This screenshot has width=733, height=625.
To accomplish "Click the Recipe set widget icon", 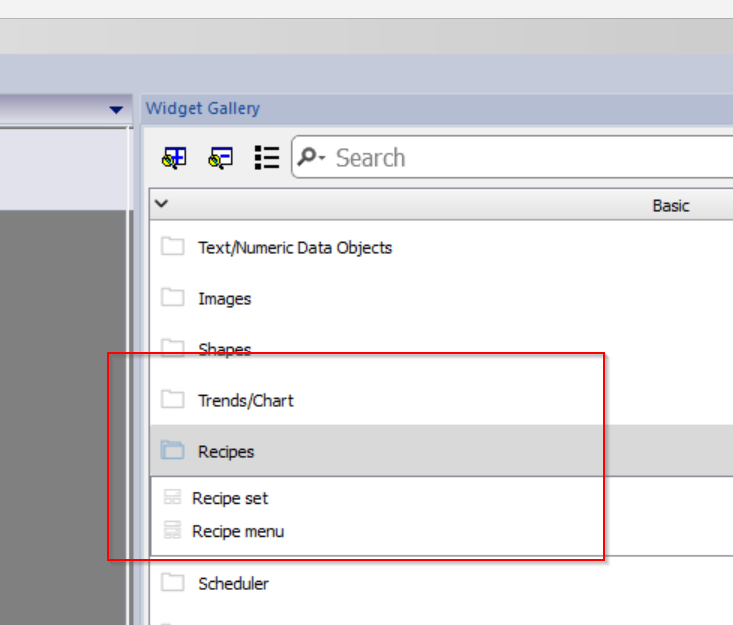I will click(x=172, y=497).
